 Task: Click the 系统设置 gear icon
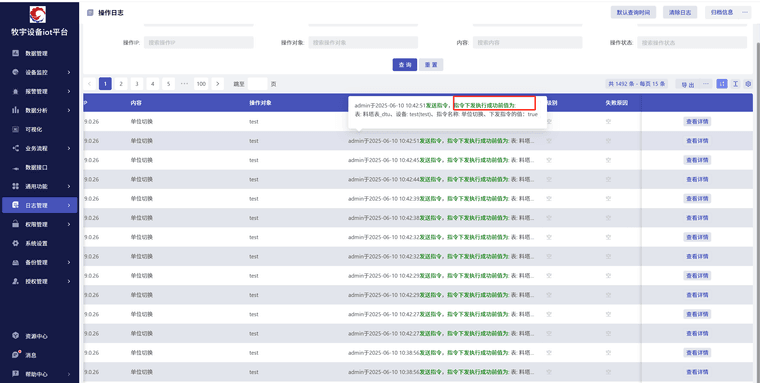point(15,243)
